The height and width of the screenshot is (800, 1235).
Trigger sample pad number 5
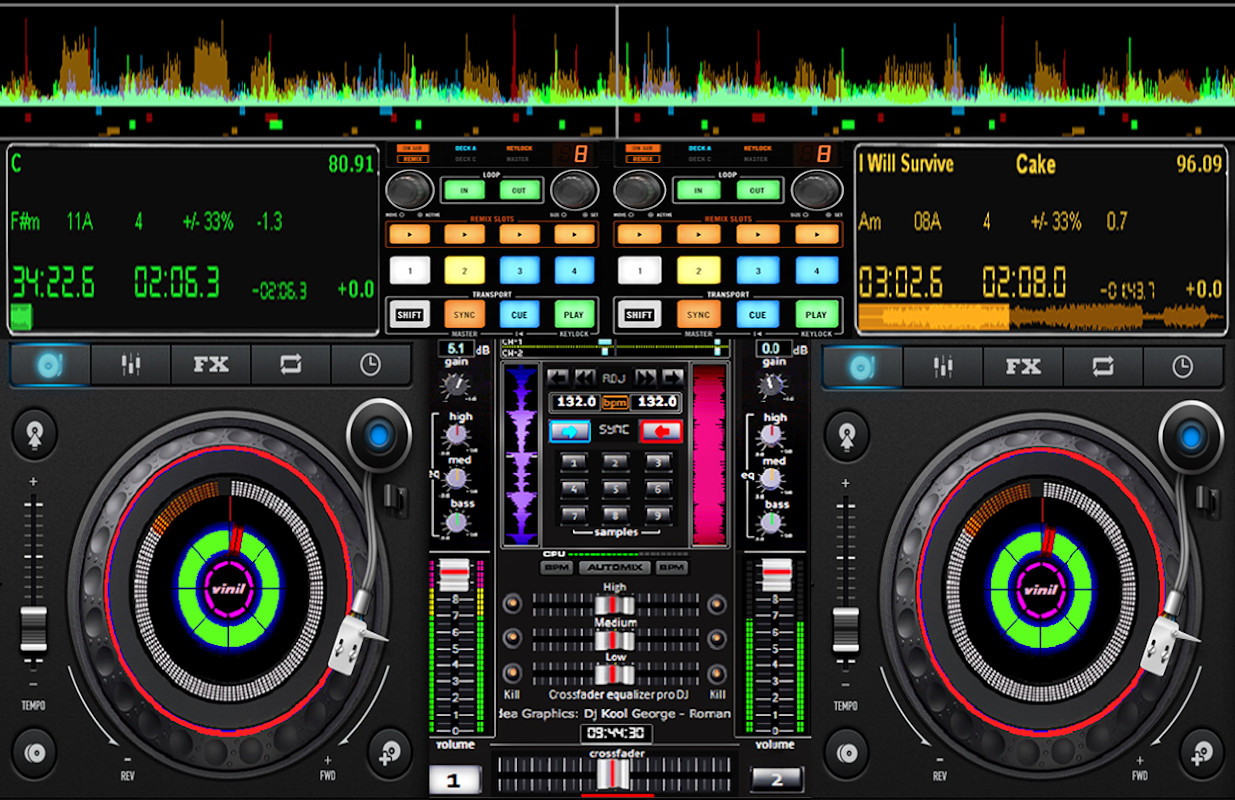[614, 489]
